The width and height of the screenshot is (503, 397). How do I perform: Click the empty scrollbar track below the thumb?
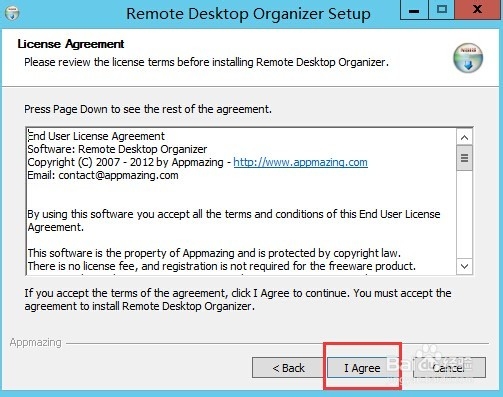(464, 215)
